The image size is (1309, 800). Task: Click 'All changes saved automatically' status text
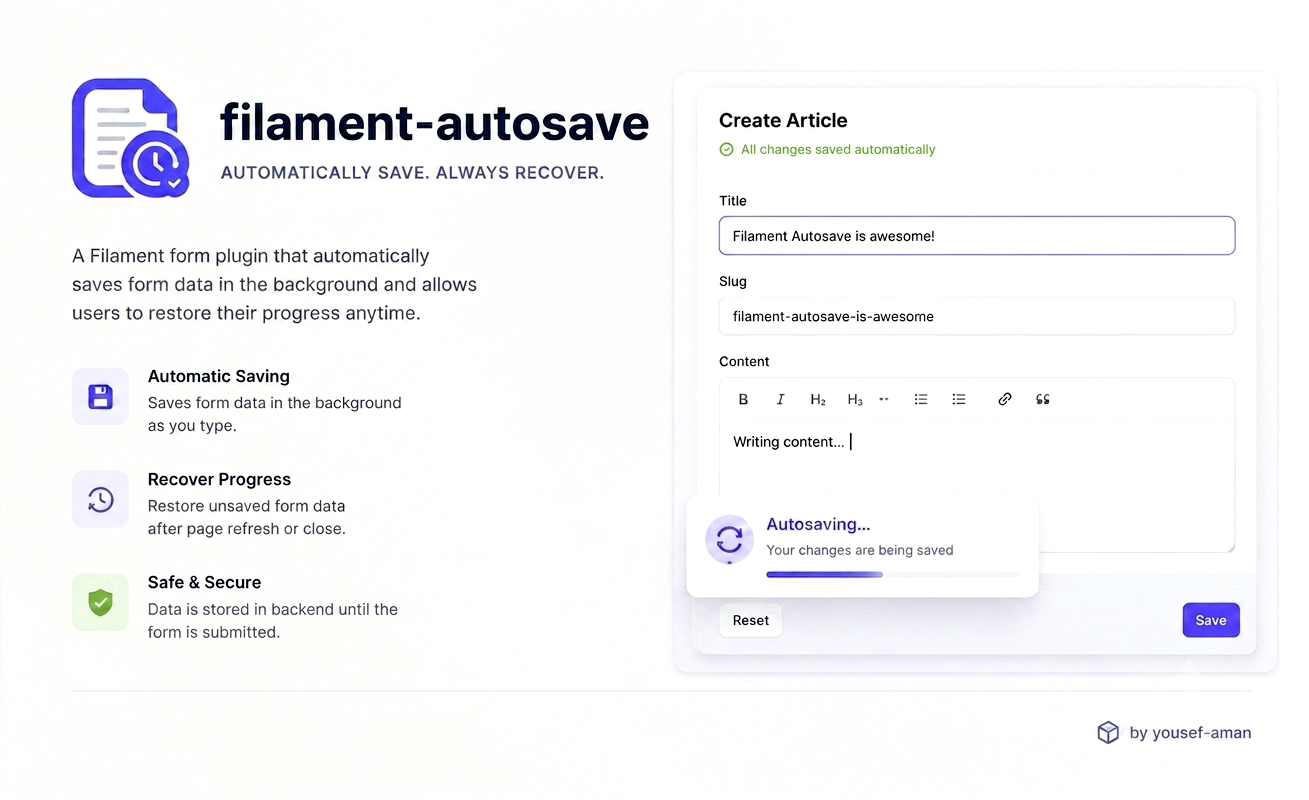(838, 149)
